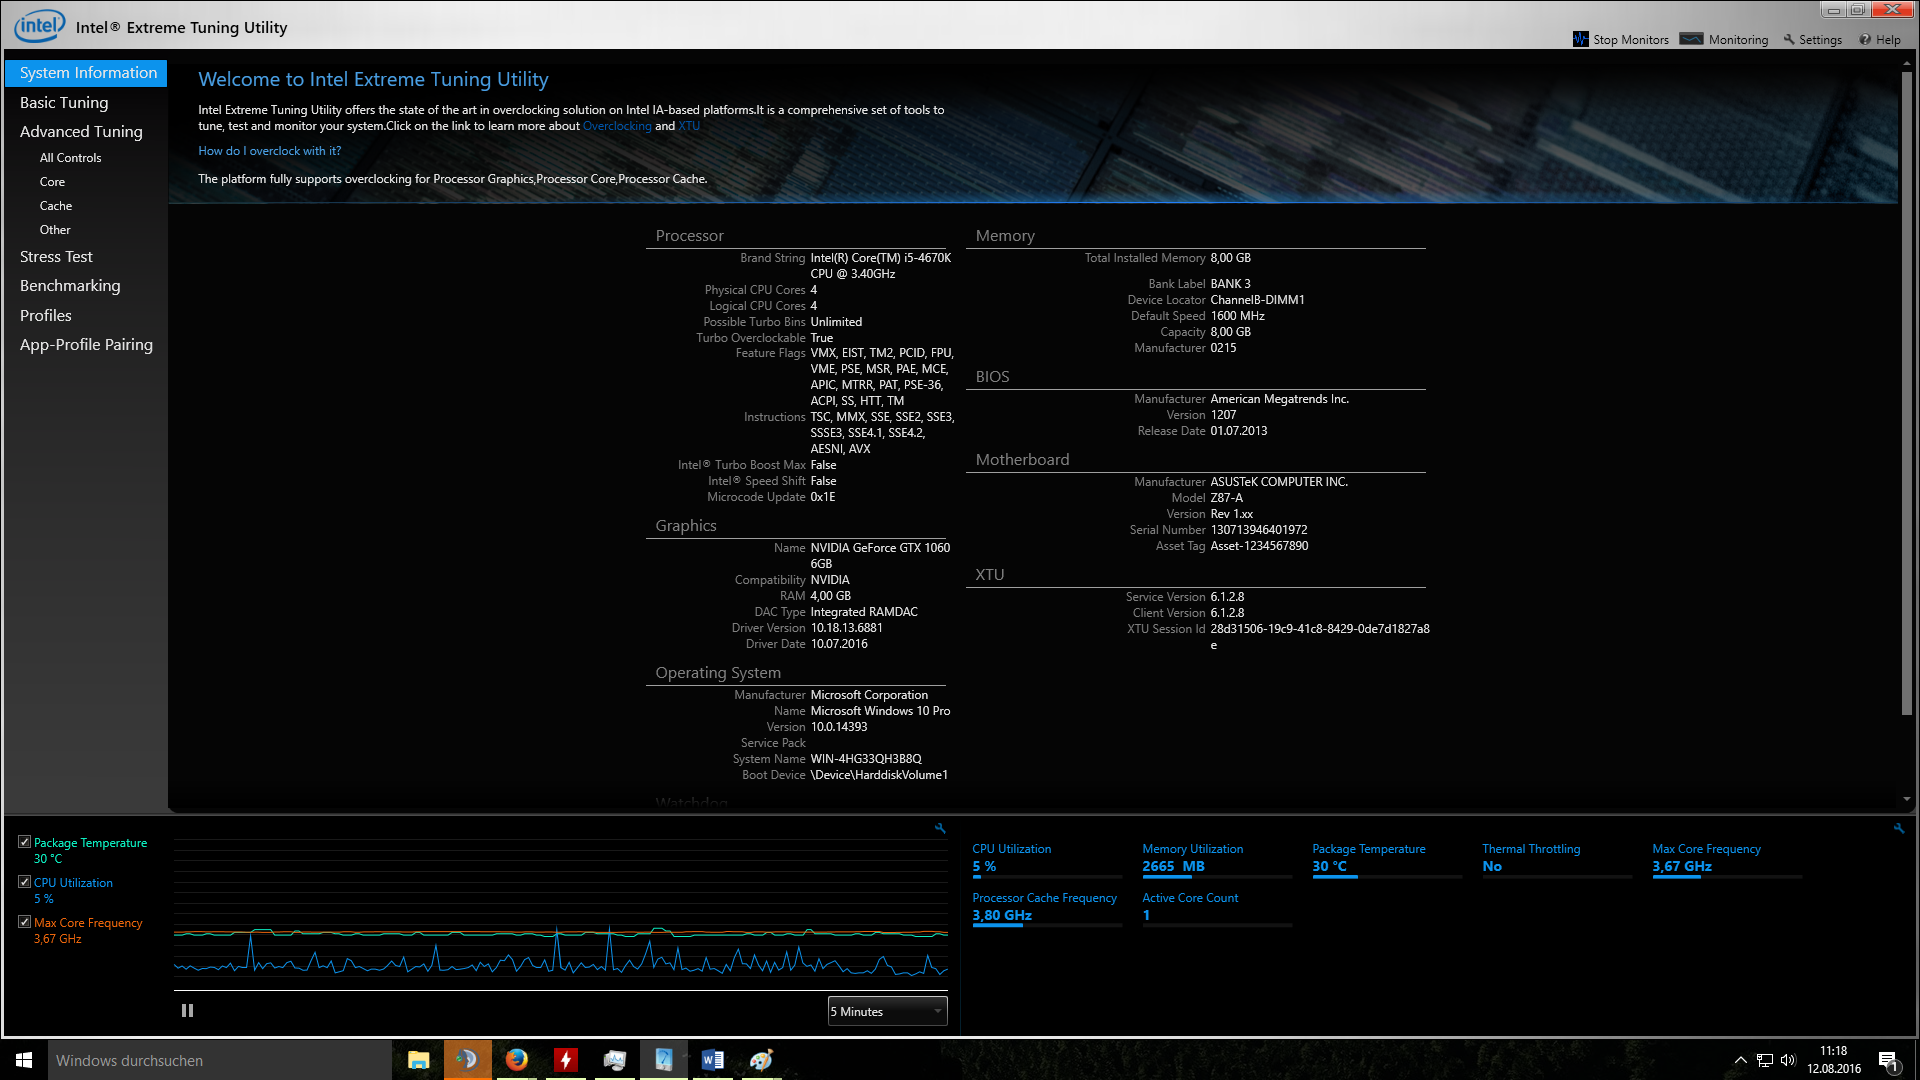The image size is (1920, 1080).
Task: Click the 'How do I overclock with it?' link
Action: click(x=269, y=151)
